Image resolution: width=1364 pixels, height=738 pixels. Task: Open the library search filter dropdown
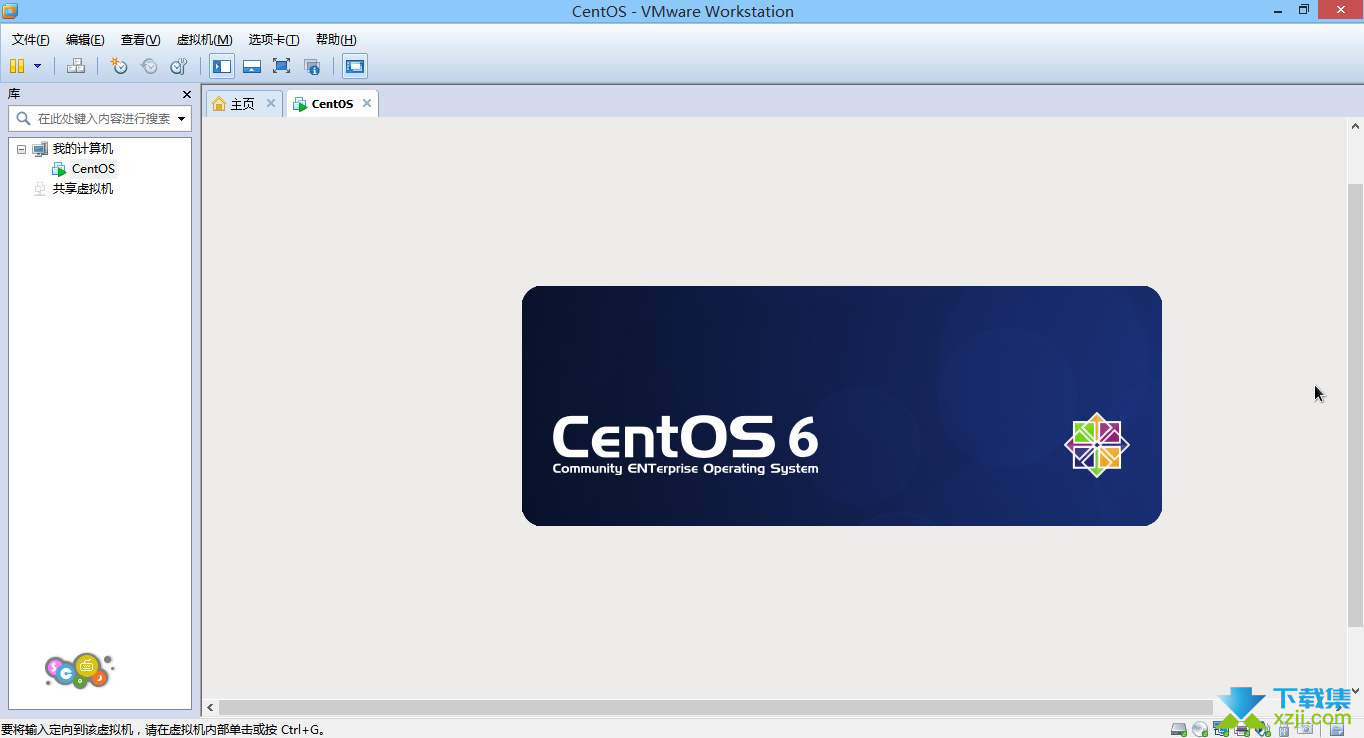pos(182,119)
